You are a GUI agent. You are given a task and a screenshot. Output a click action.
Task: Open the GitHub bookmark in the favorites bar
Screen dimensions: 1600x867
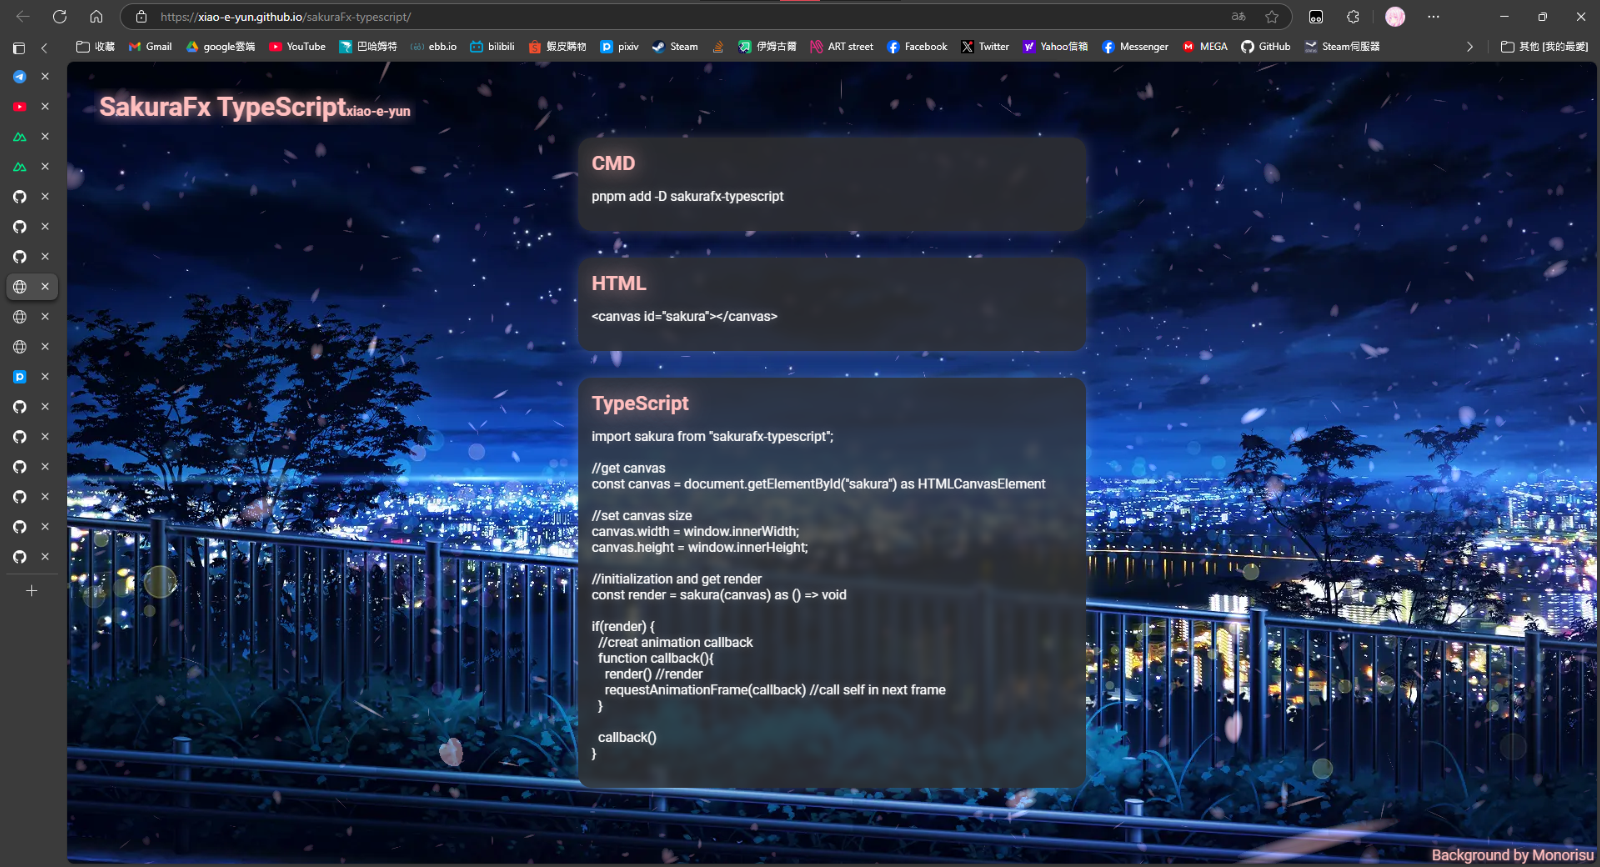pos(1265,47)
